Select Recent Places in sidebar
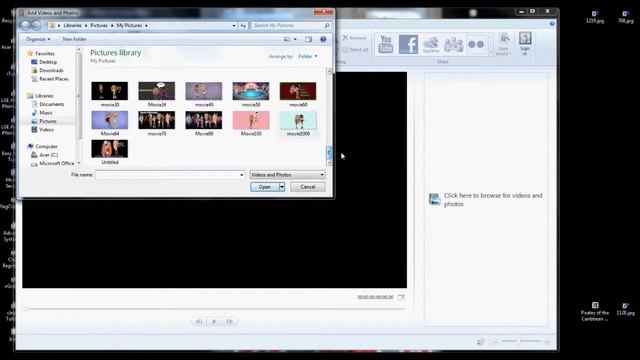The width and height of the screenshot is (640, 360). 50,79
